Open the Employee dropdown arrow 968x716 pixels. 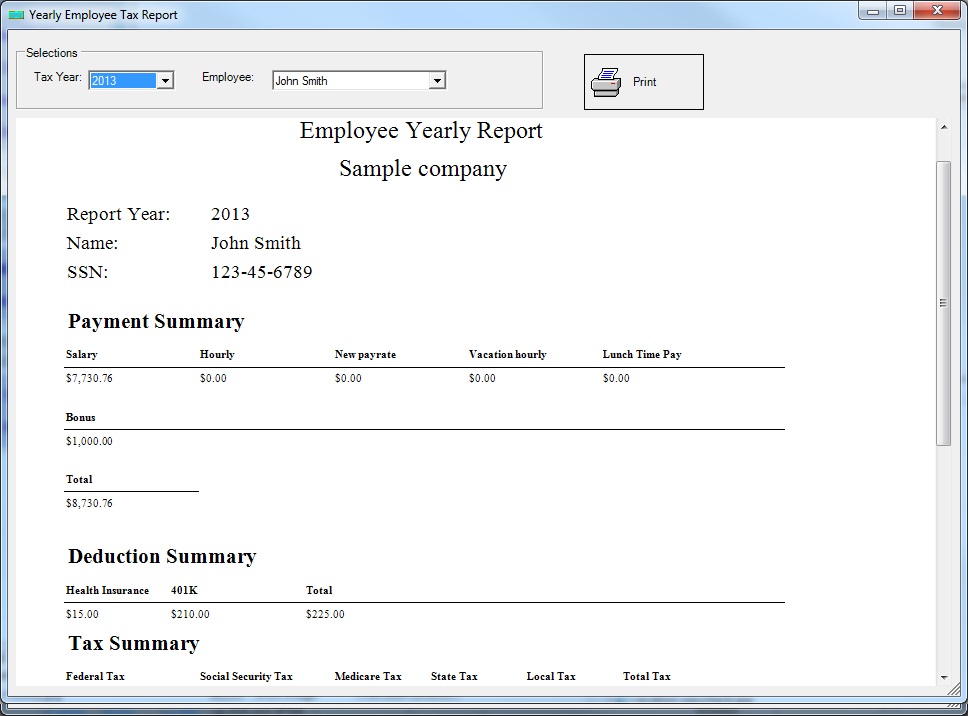437,81
